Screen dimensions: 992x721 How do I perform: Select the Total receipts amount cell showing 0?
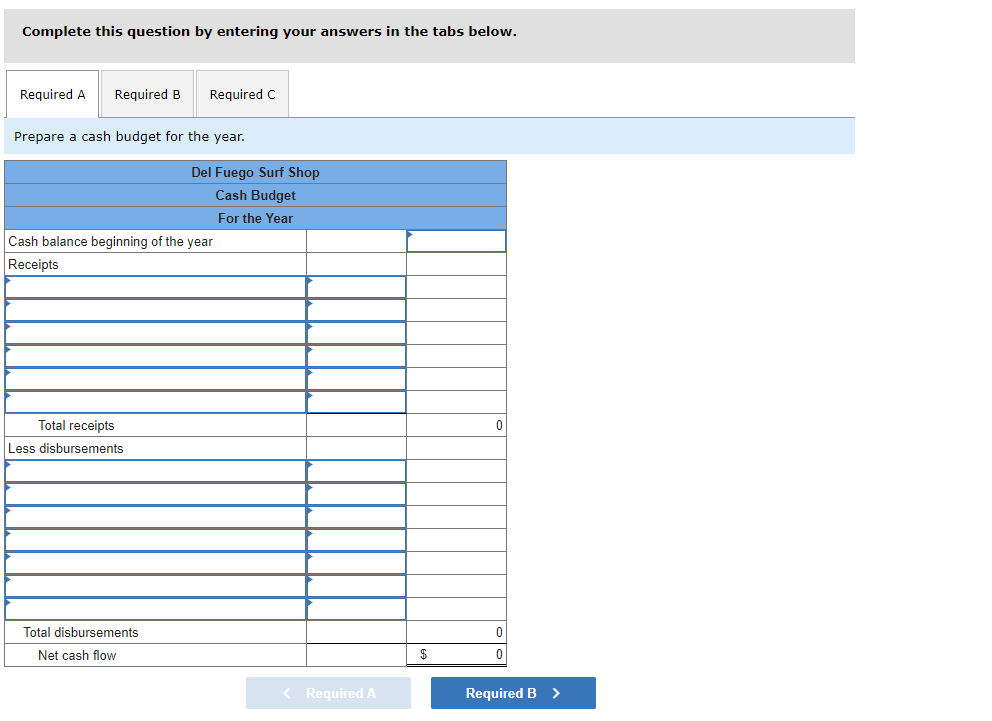455,425
